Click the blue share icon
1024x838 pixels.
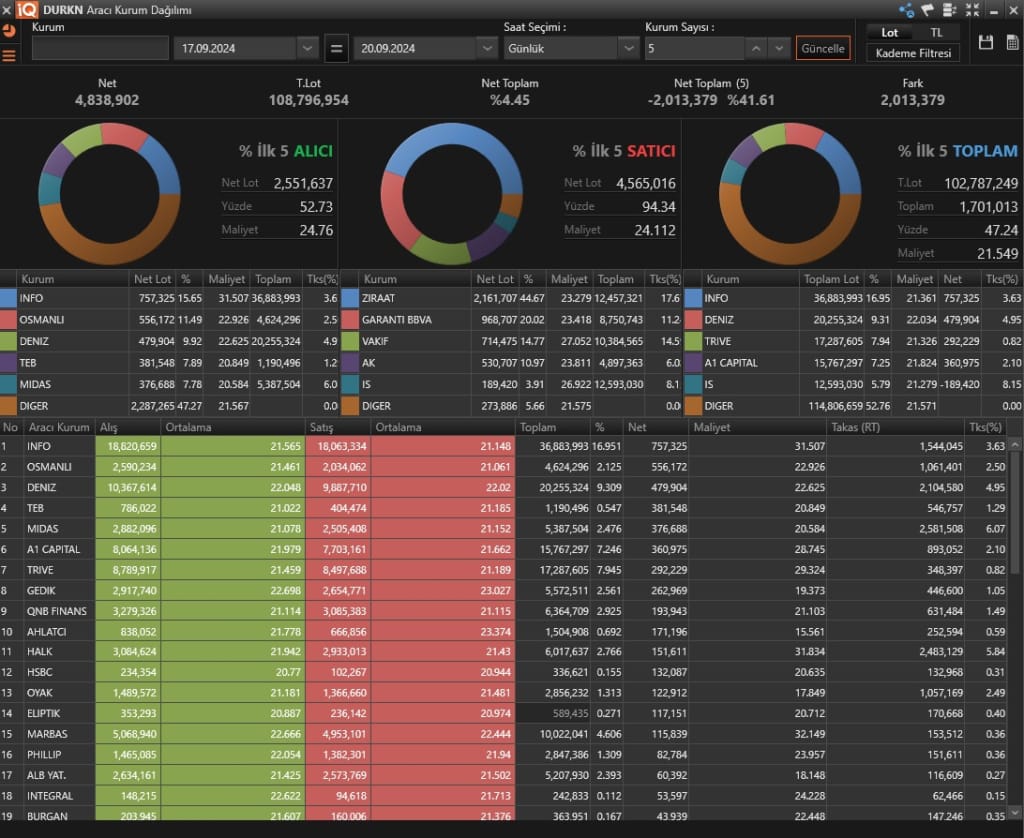point(906,10)
